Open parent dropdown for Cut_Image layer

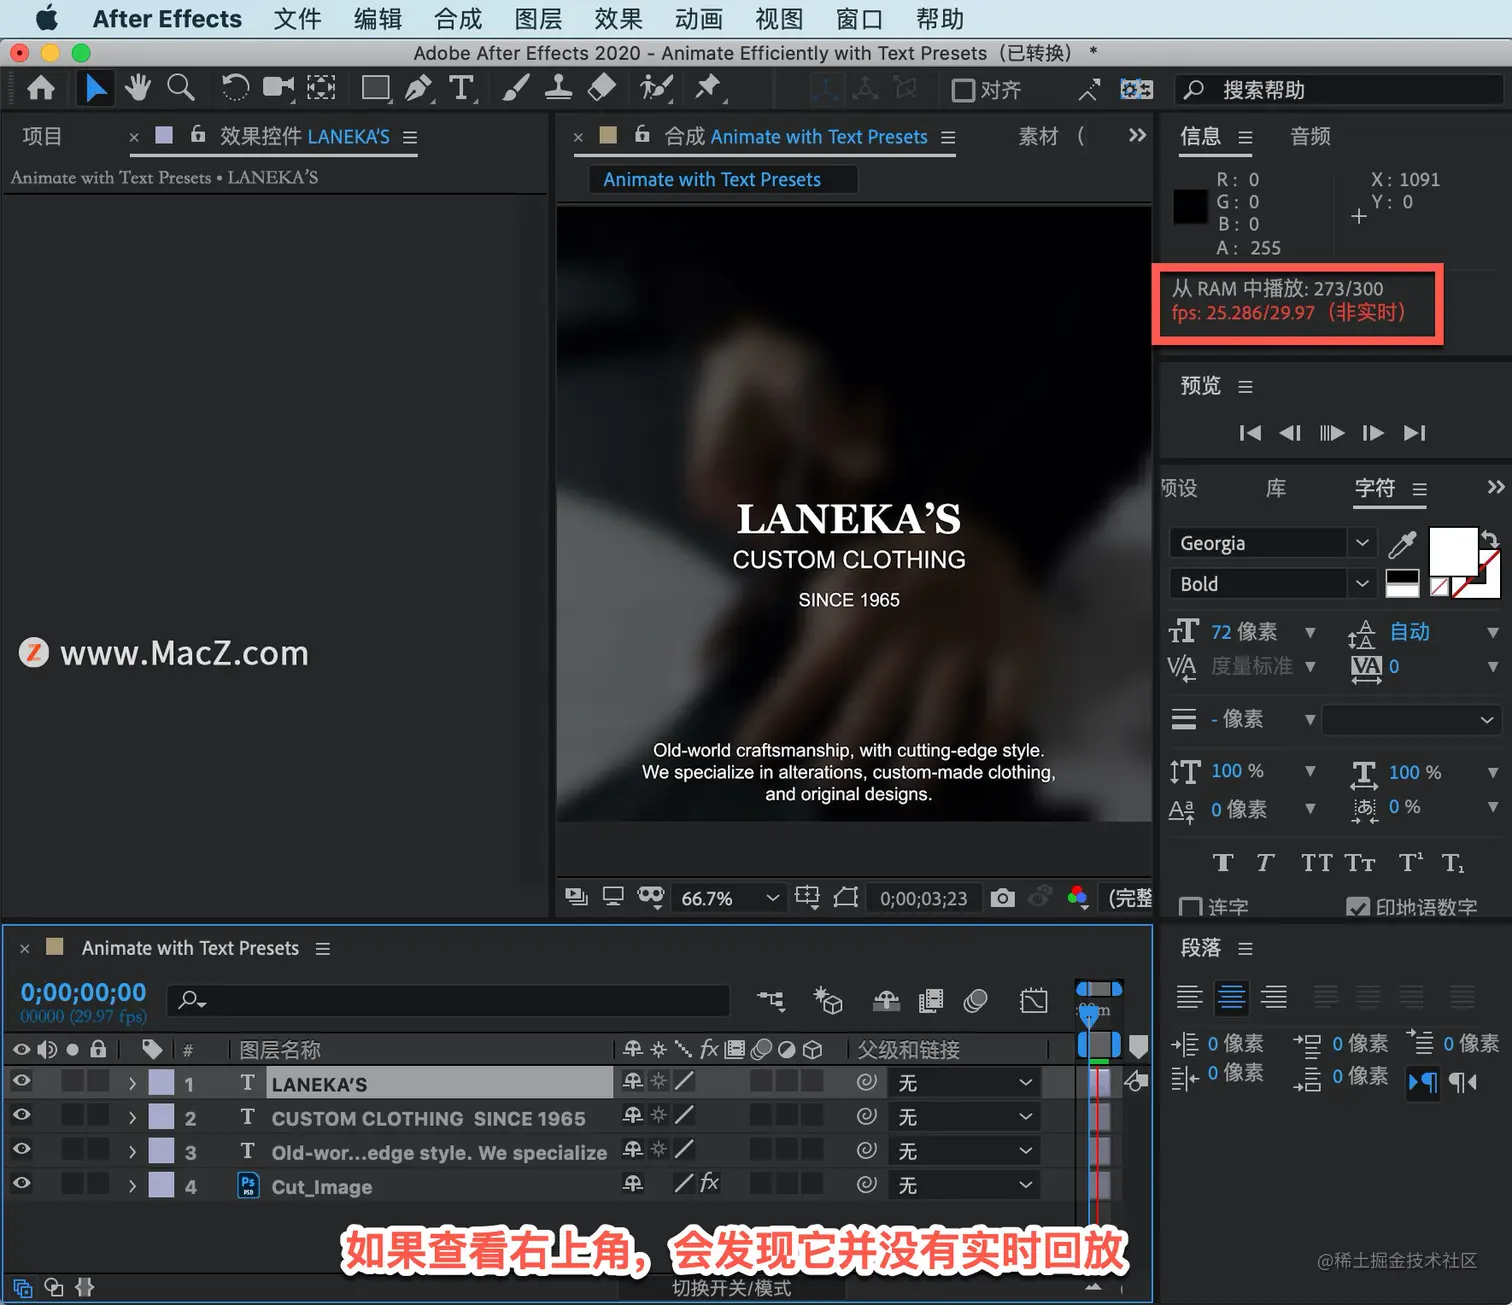coord(964,1185)
